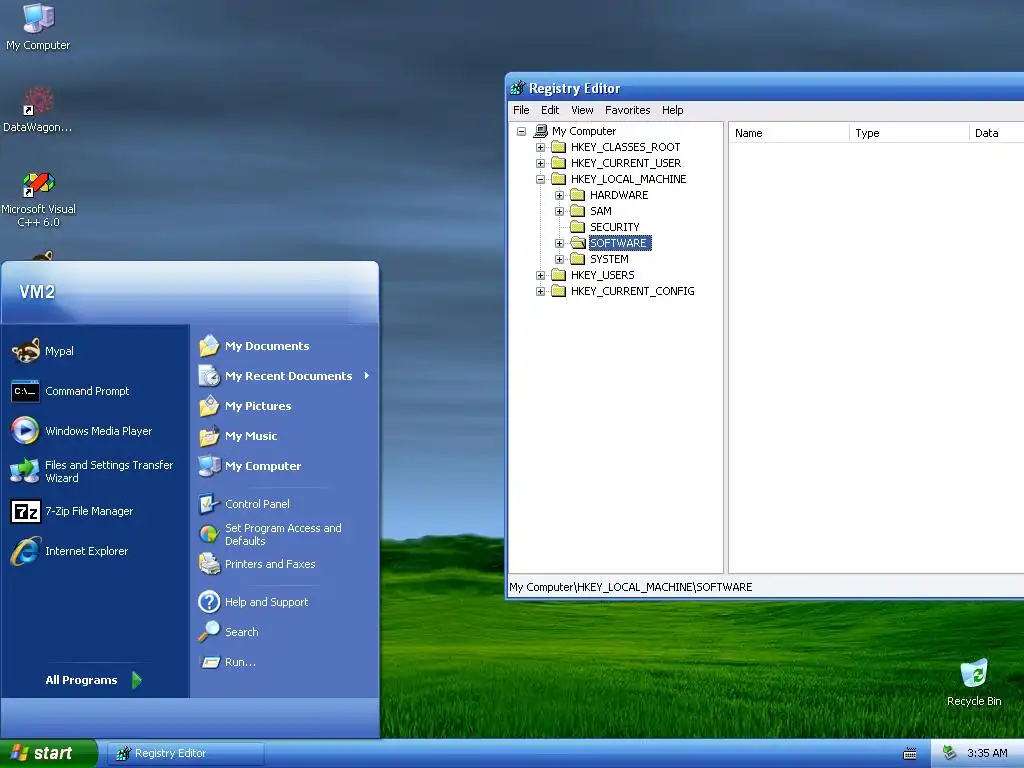1024x768 pixels.
Task: Collapse HKEY_LOCAL_MACHINE key
Action: point(540,179)
